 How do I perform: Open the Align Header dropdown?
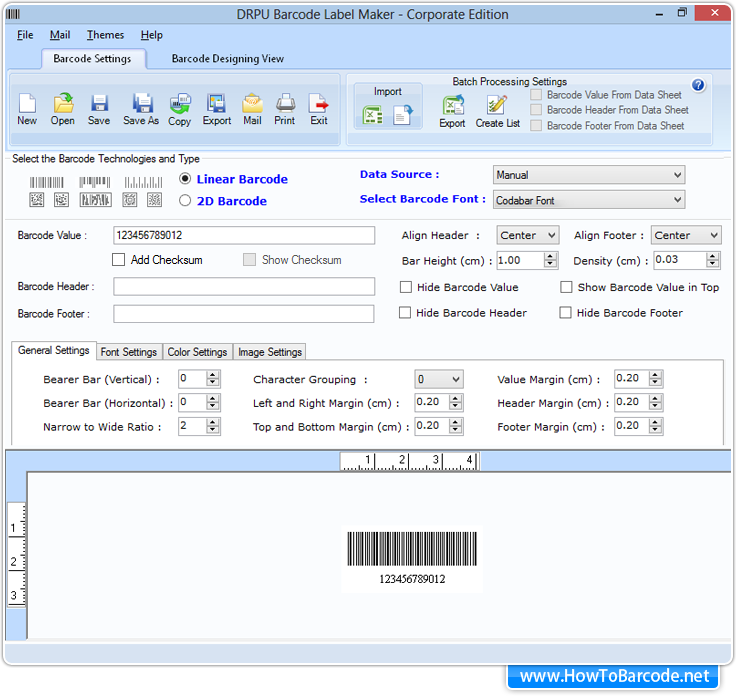tap(529, 235)
